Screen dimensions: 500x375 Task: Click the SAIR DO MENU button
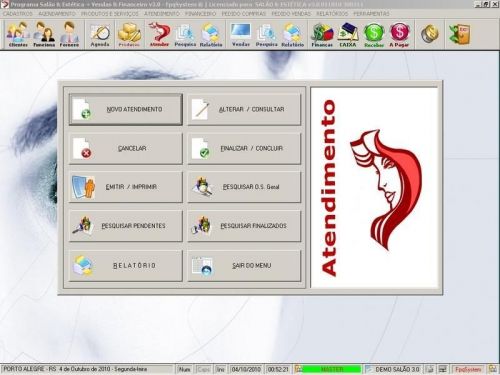click(x=244, y=266)
